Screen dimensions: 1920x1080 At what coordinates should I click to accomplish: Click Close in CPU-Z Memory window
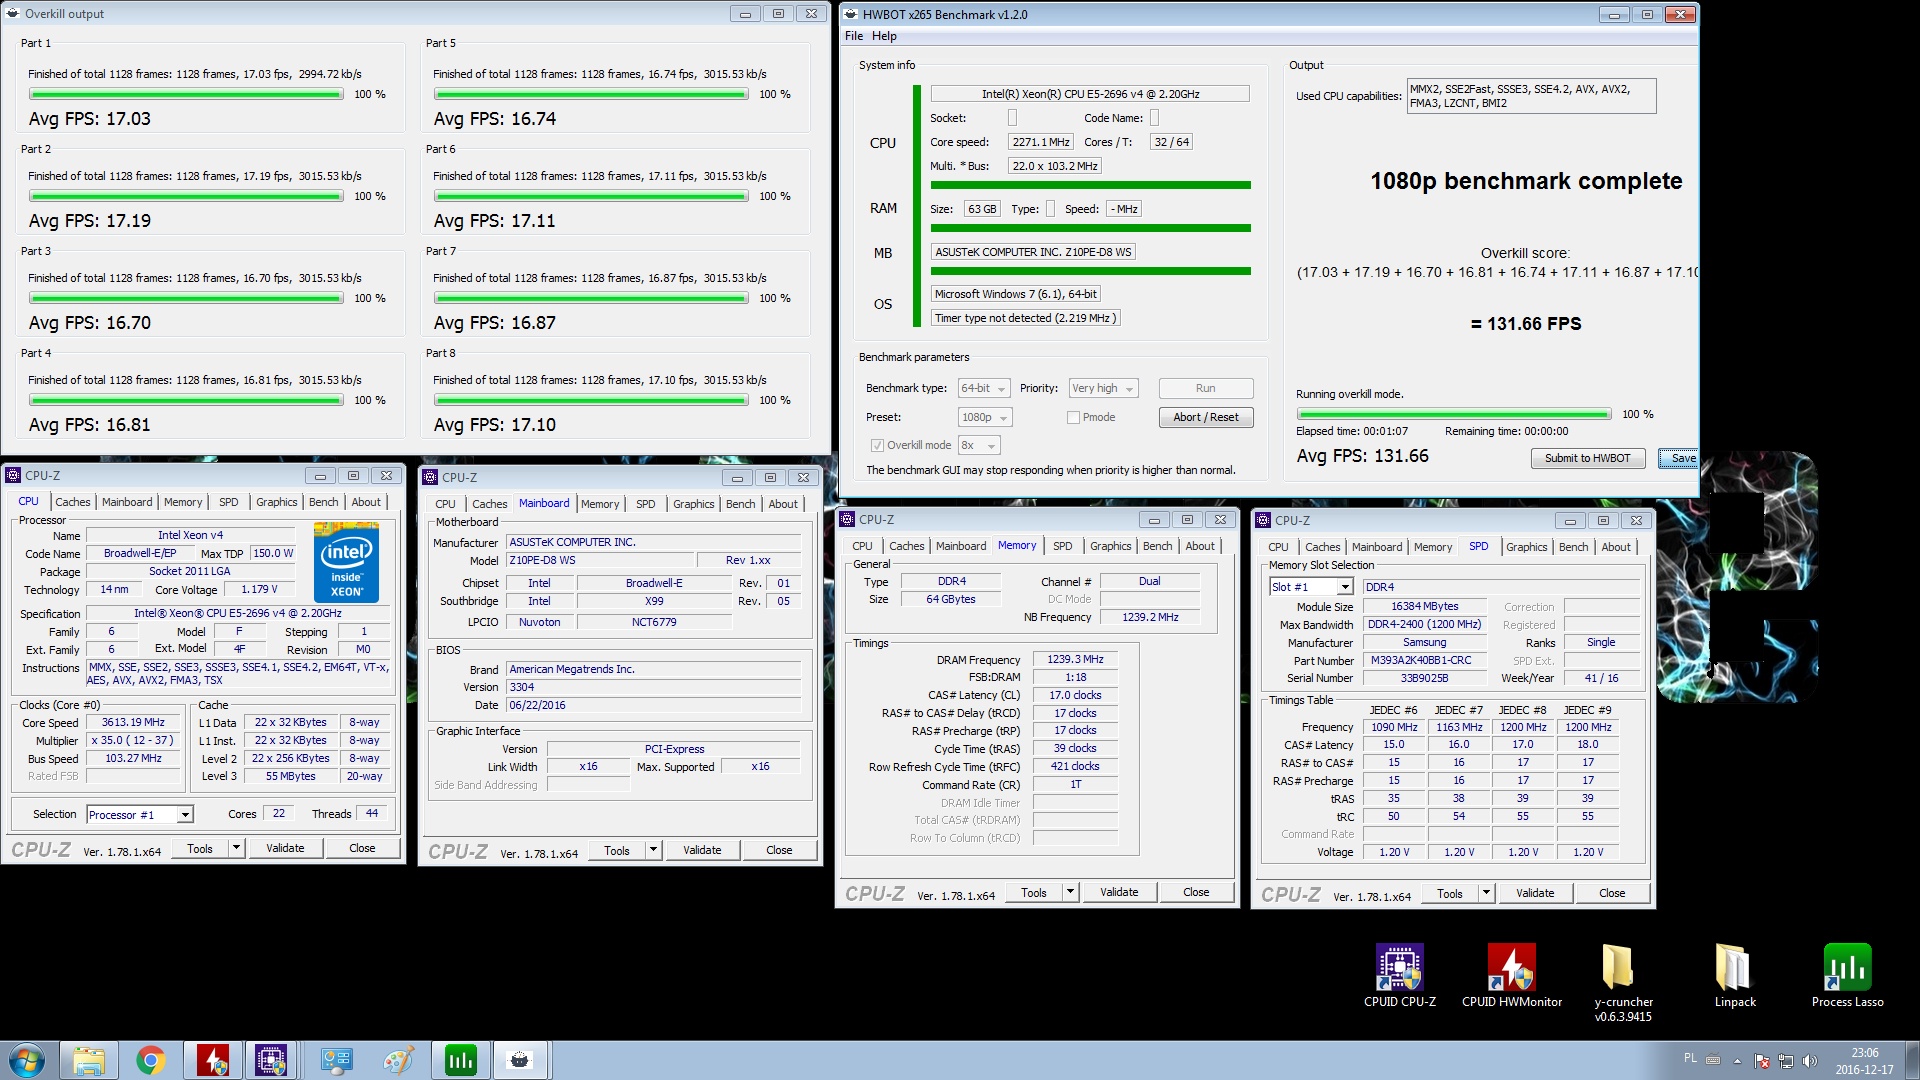pyautogui.click(x=1196, y=892)
